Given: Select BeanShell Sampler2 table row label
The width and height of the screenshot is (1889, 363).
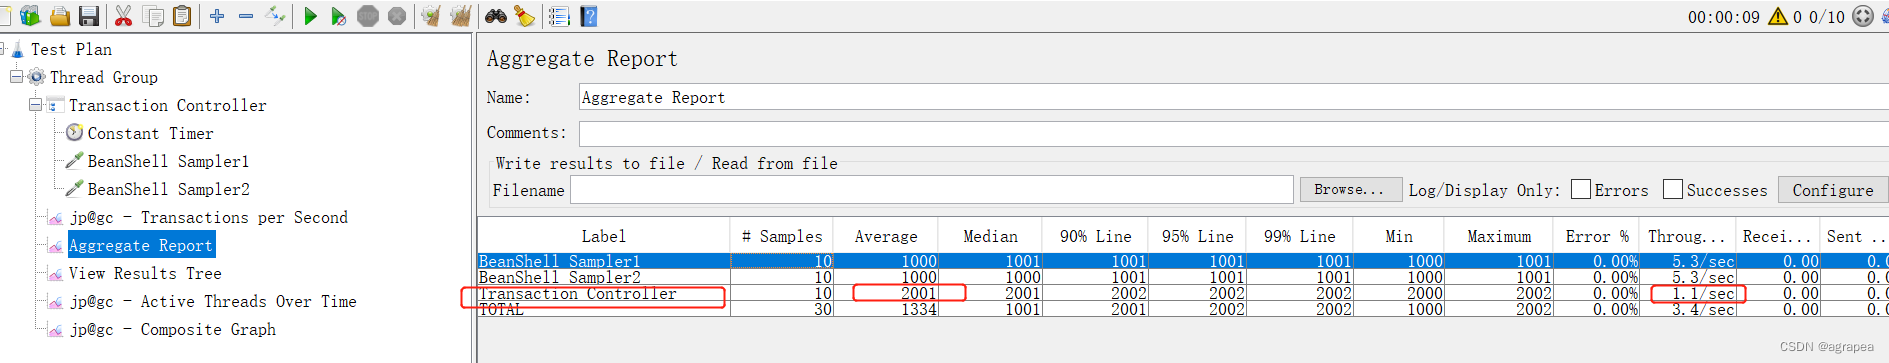Looking at the screenshot, I should pos(560,277).
